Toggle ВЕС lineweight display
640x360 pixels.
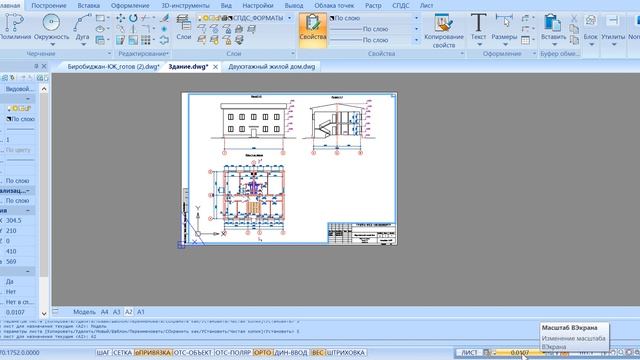318,353
